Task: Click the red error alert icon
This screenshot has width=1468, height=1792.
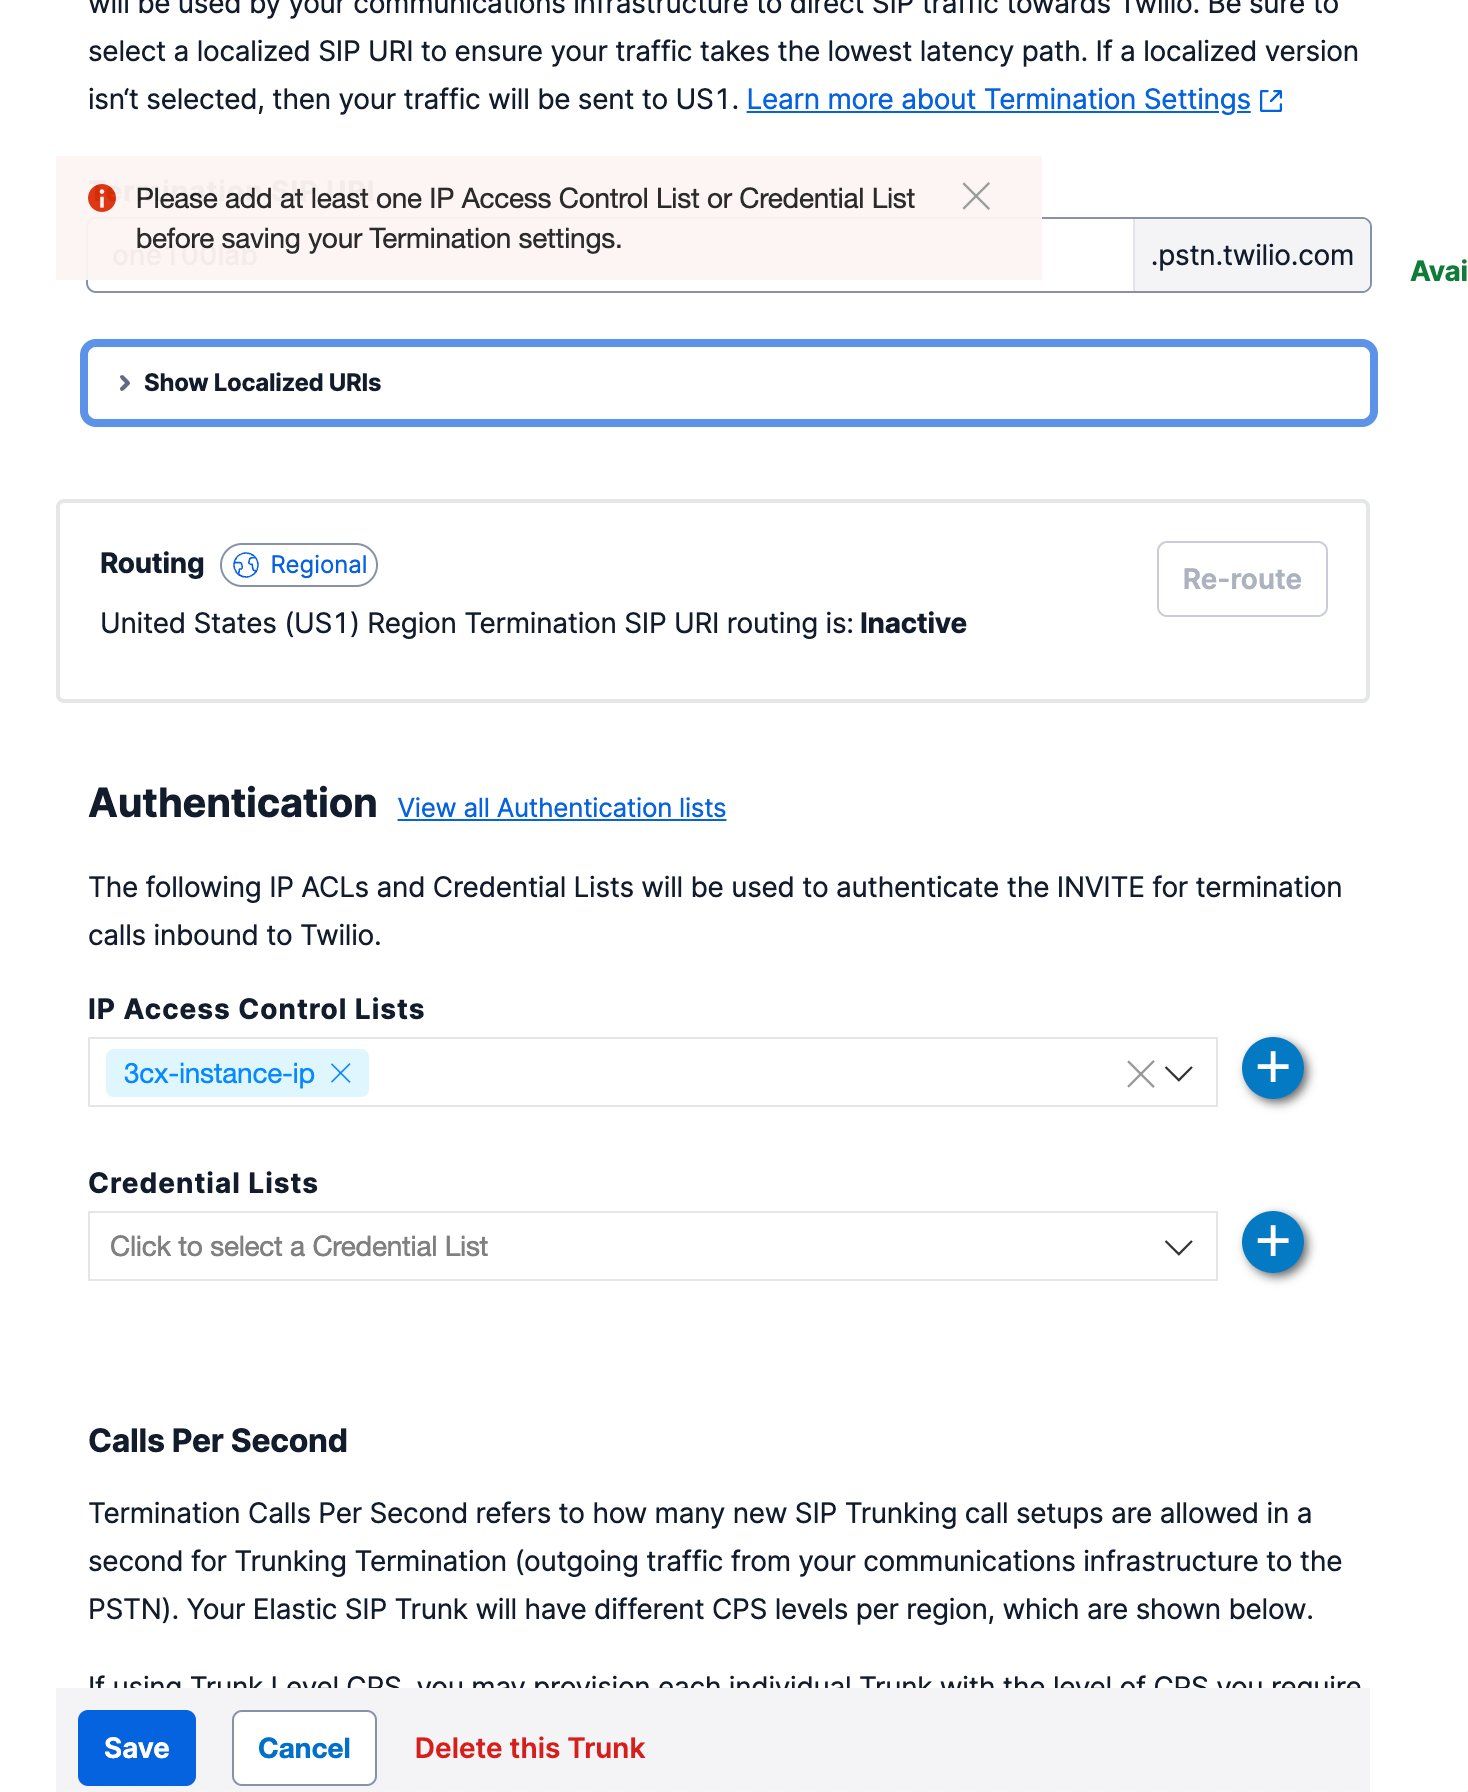Action: (102, 198)
